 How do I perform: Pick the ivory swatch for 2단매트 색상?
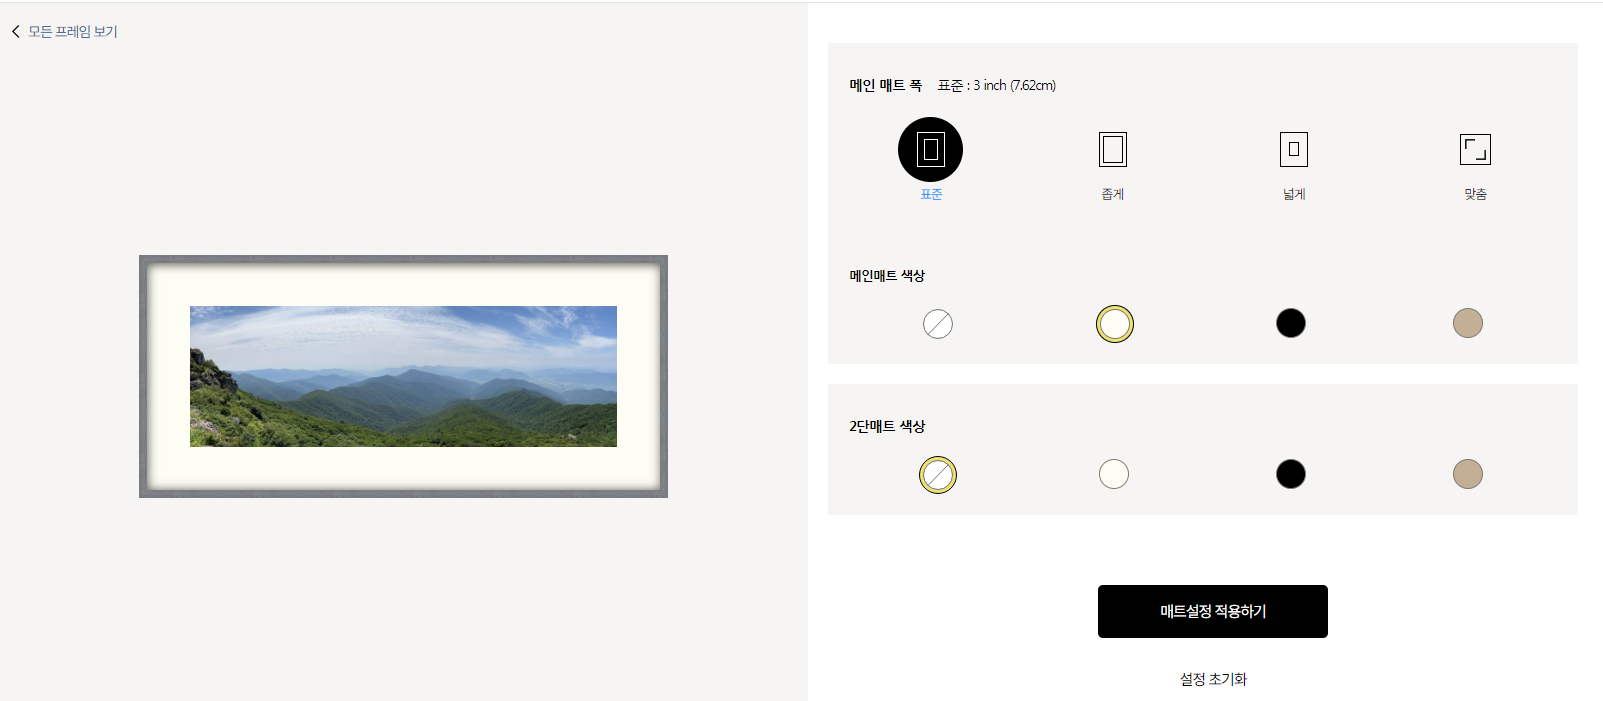(1114, 474)
